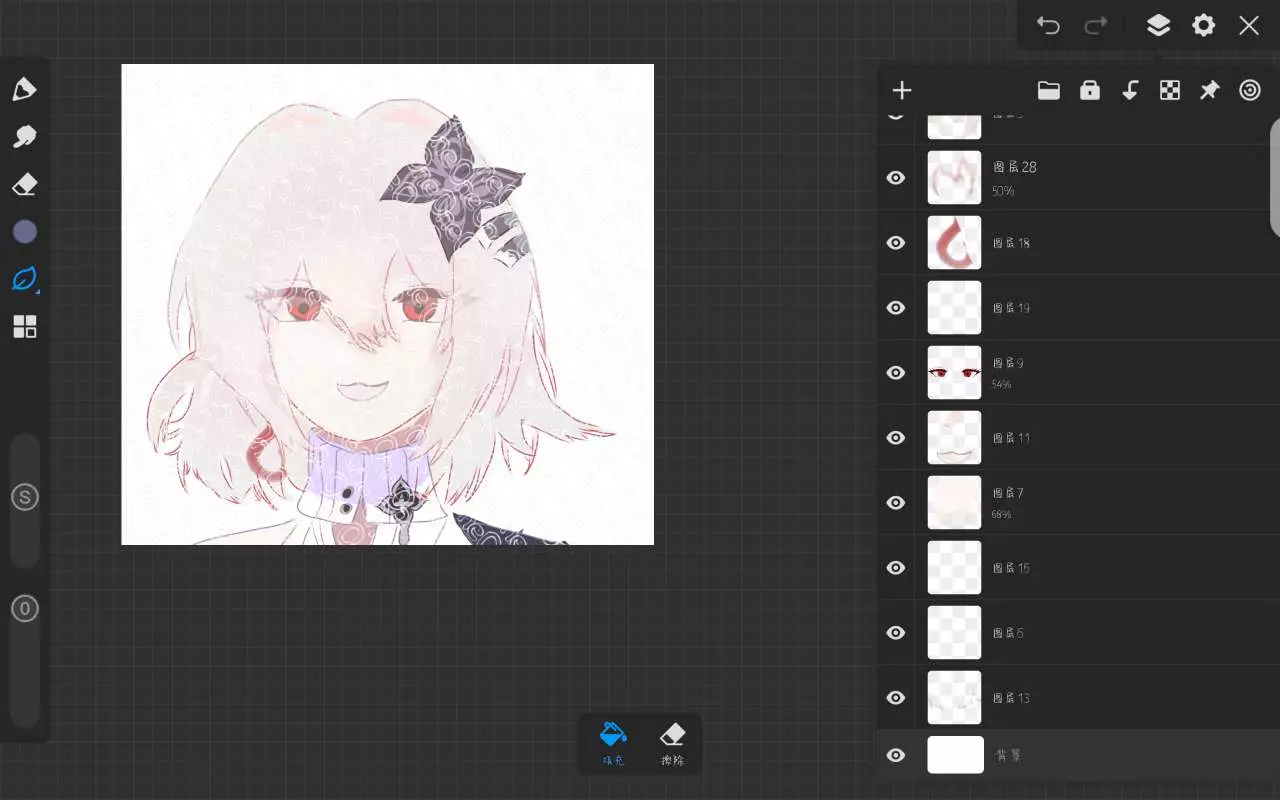Select the white 背景 thumbnail
Viewport: 1280px width, 800px height.
point(955,755)
